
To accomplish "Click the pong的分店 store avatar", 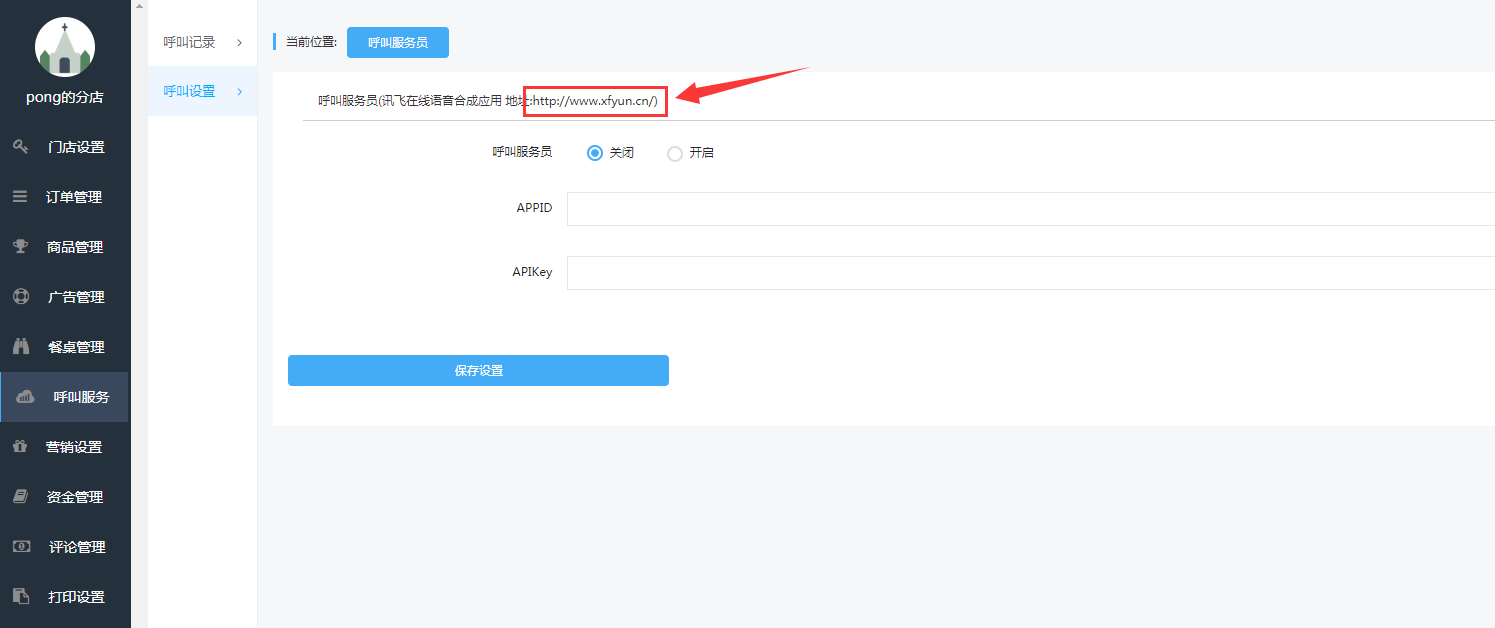I will 65,47.
